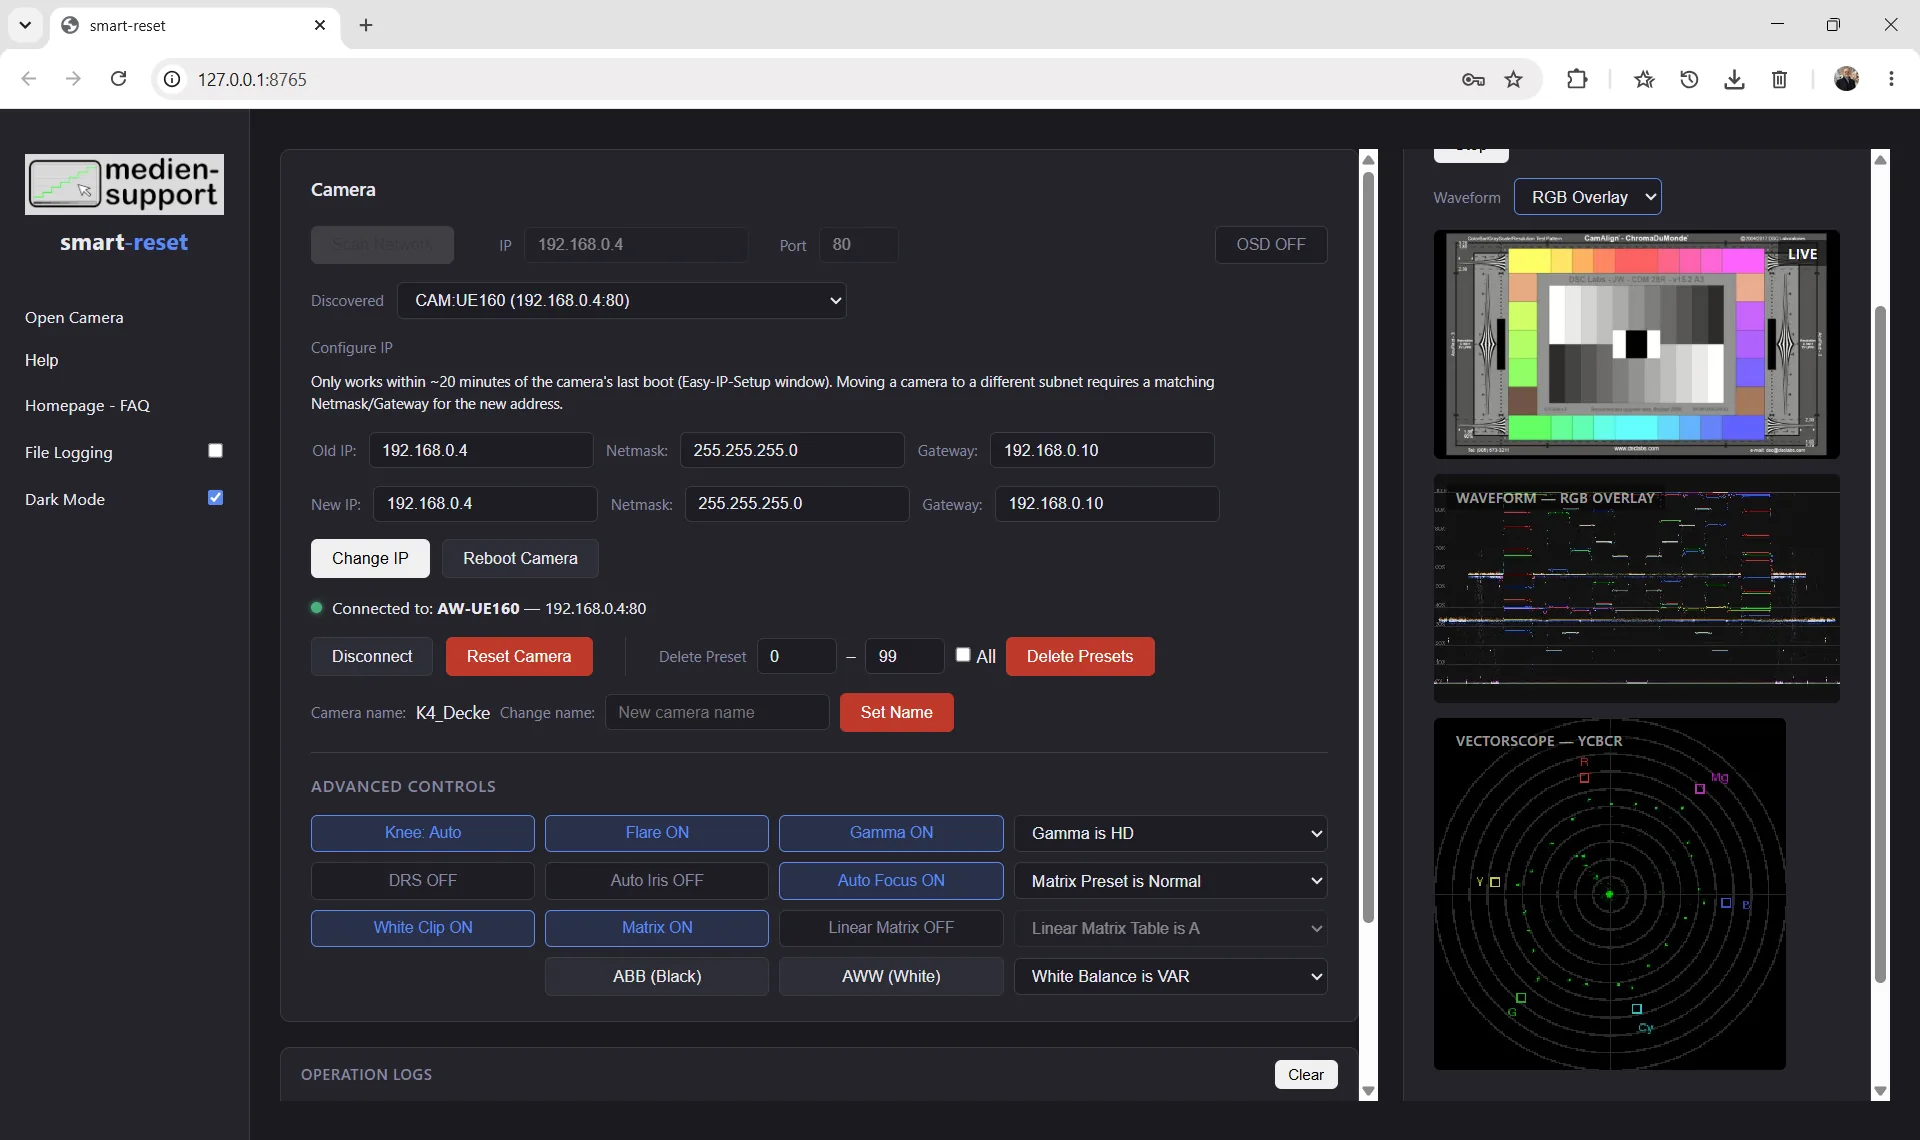Go back using browser back arrow
Image resolution: width=1920 pixels, height=1140 pixels.
coord(29,79)
